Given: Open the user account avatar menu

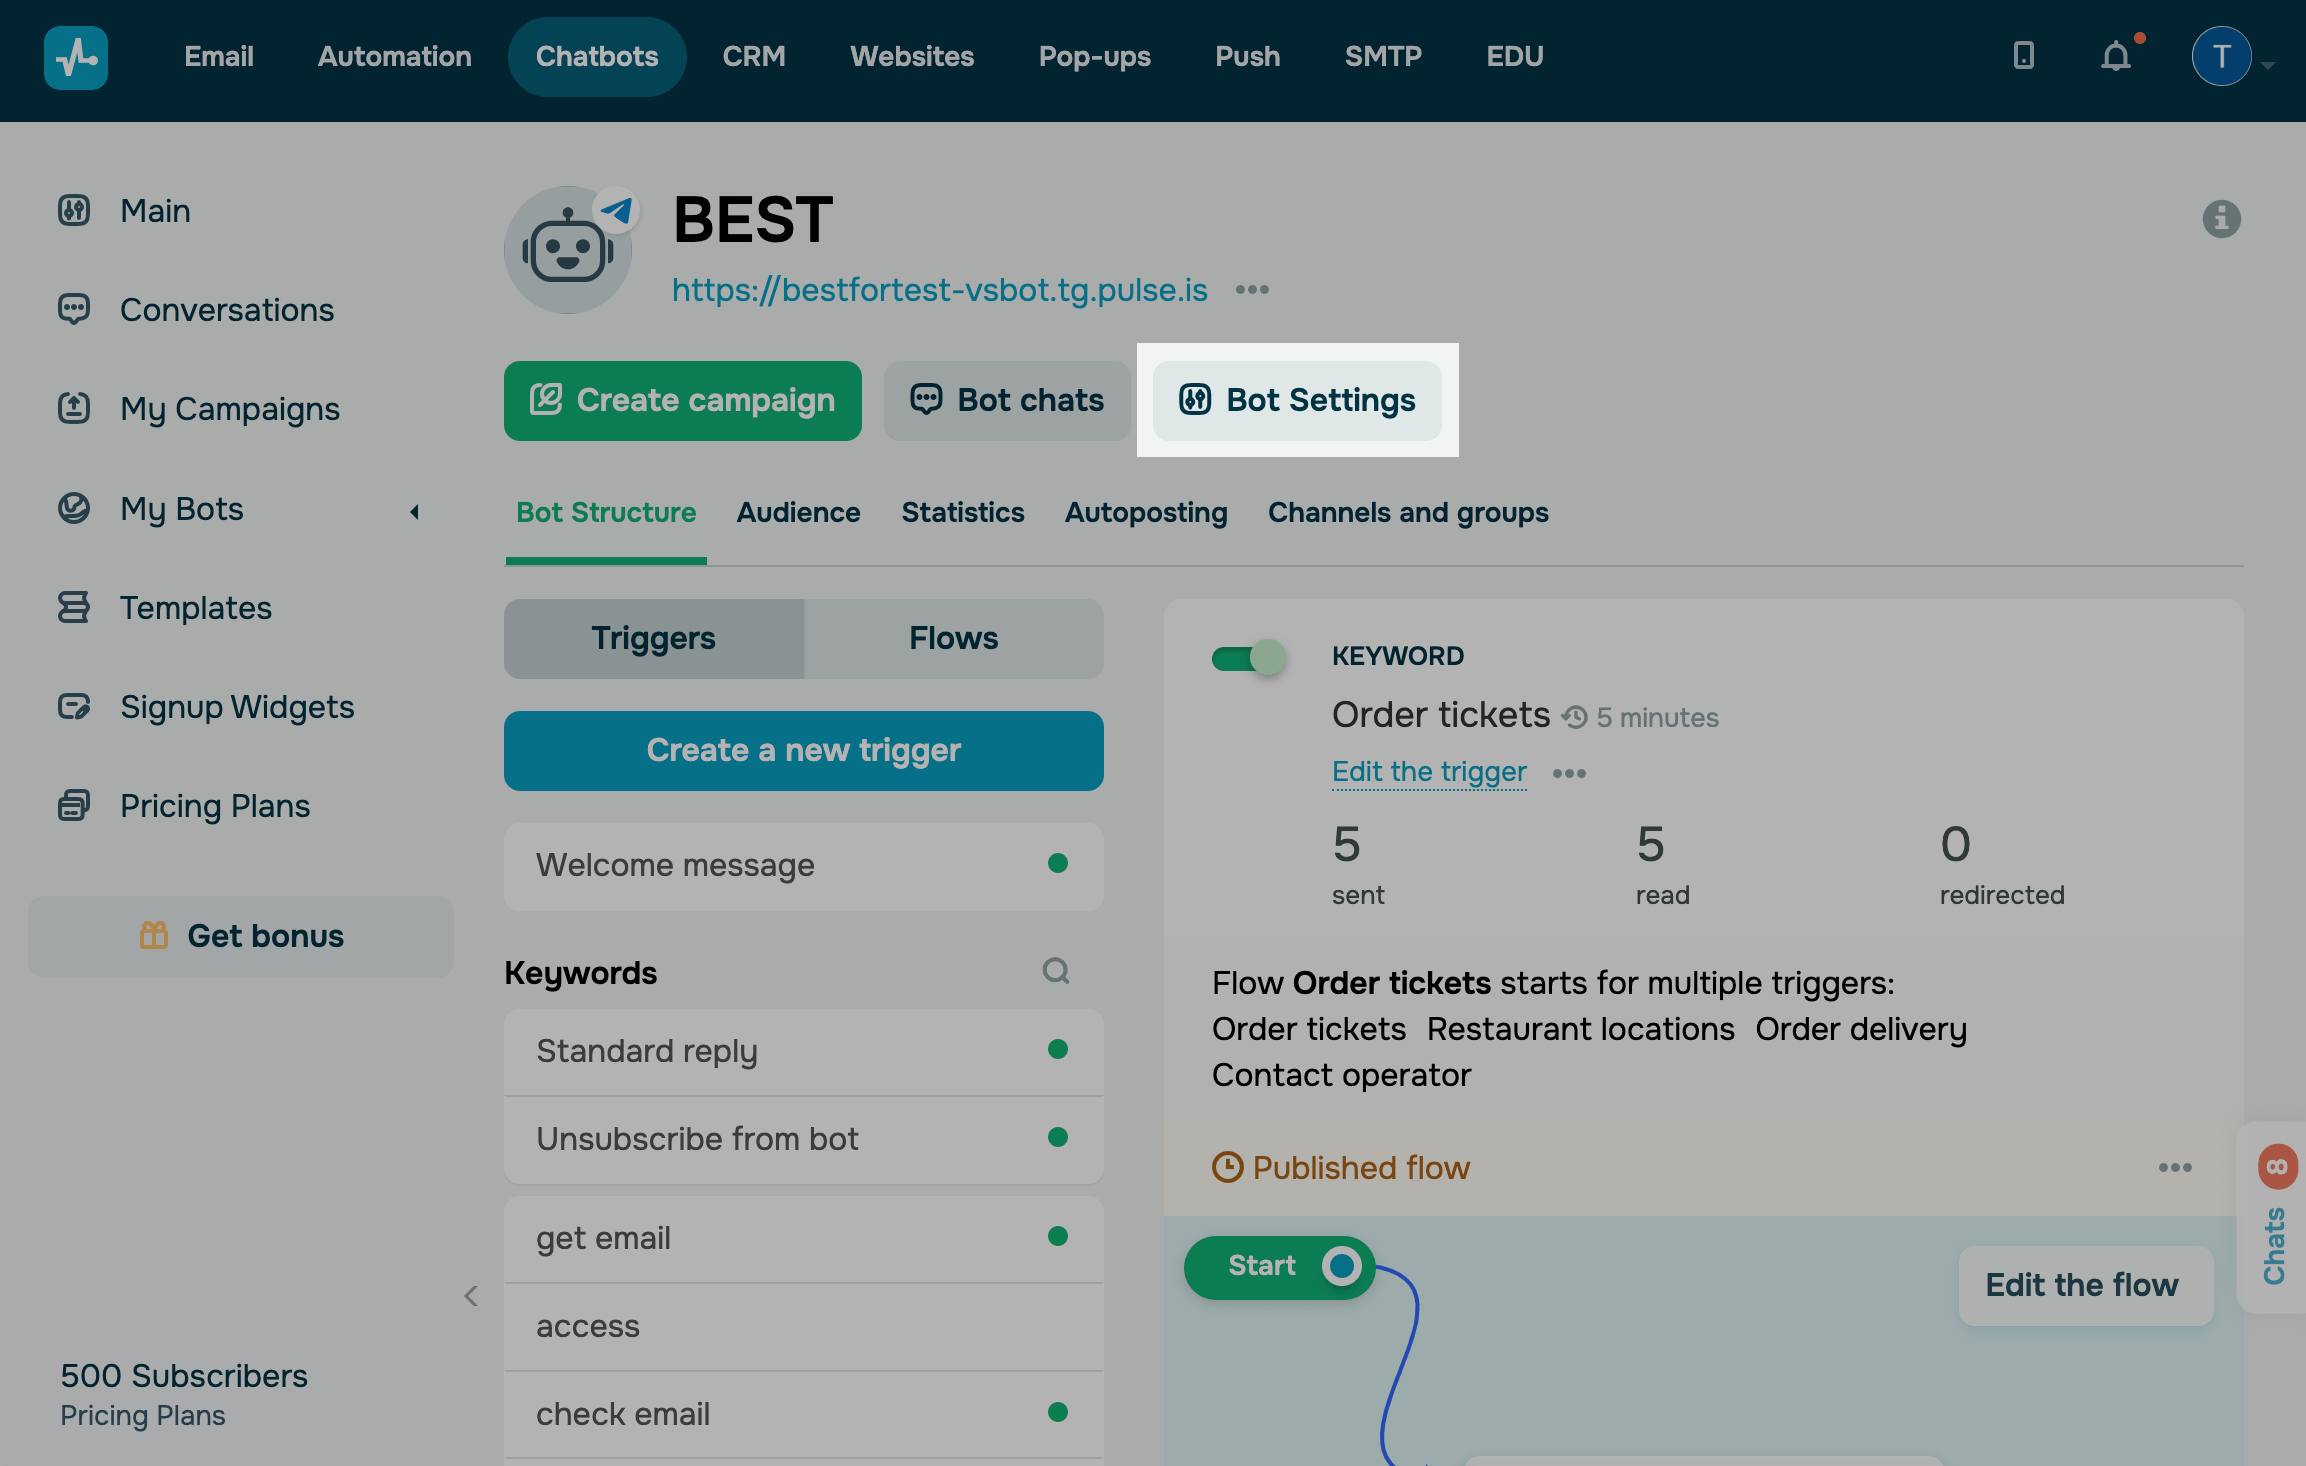Looking at the screenshot, I should 2221,57.
